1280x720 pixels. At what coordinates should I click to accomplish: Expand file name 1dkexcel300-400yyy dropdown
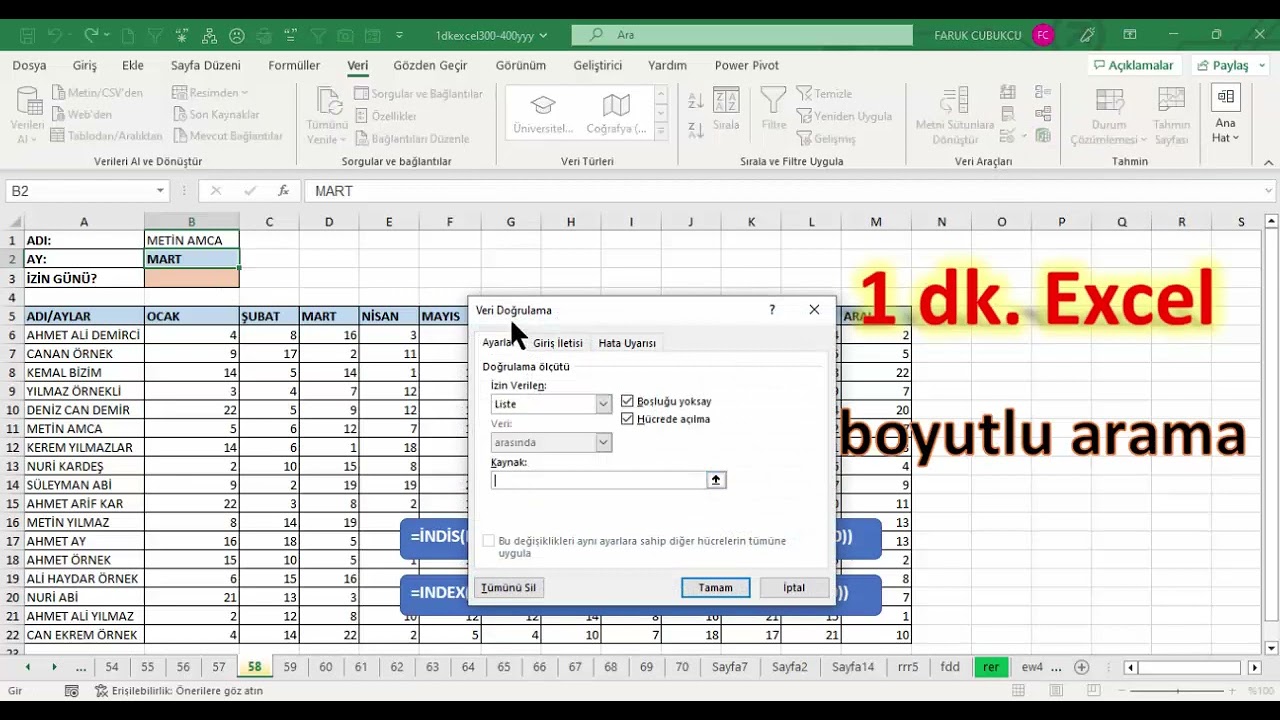543,35
